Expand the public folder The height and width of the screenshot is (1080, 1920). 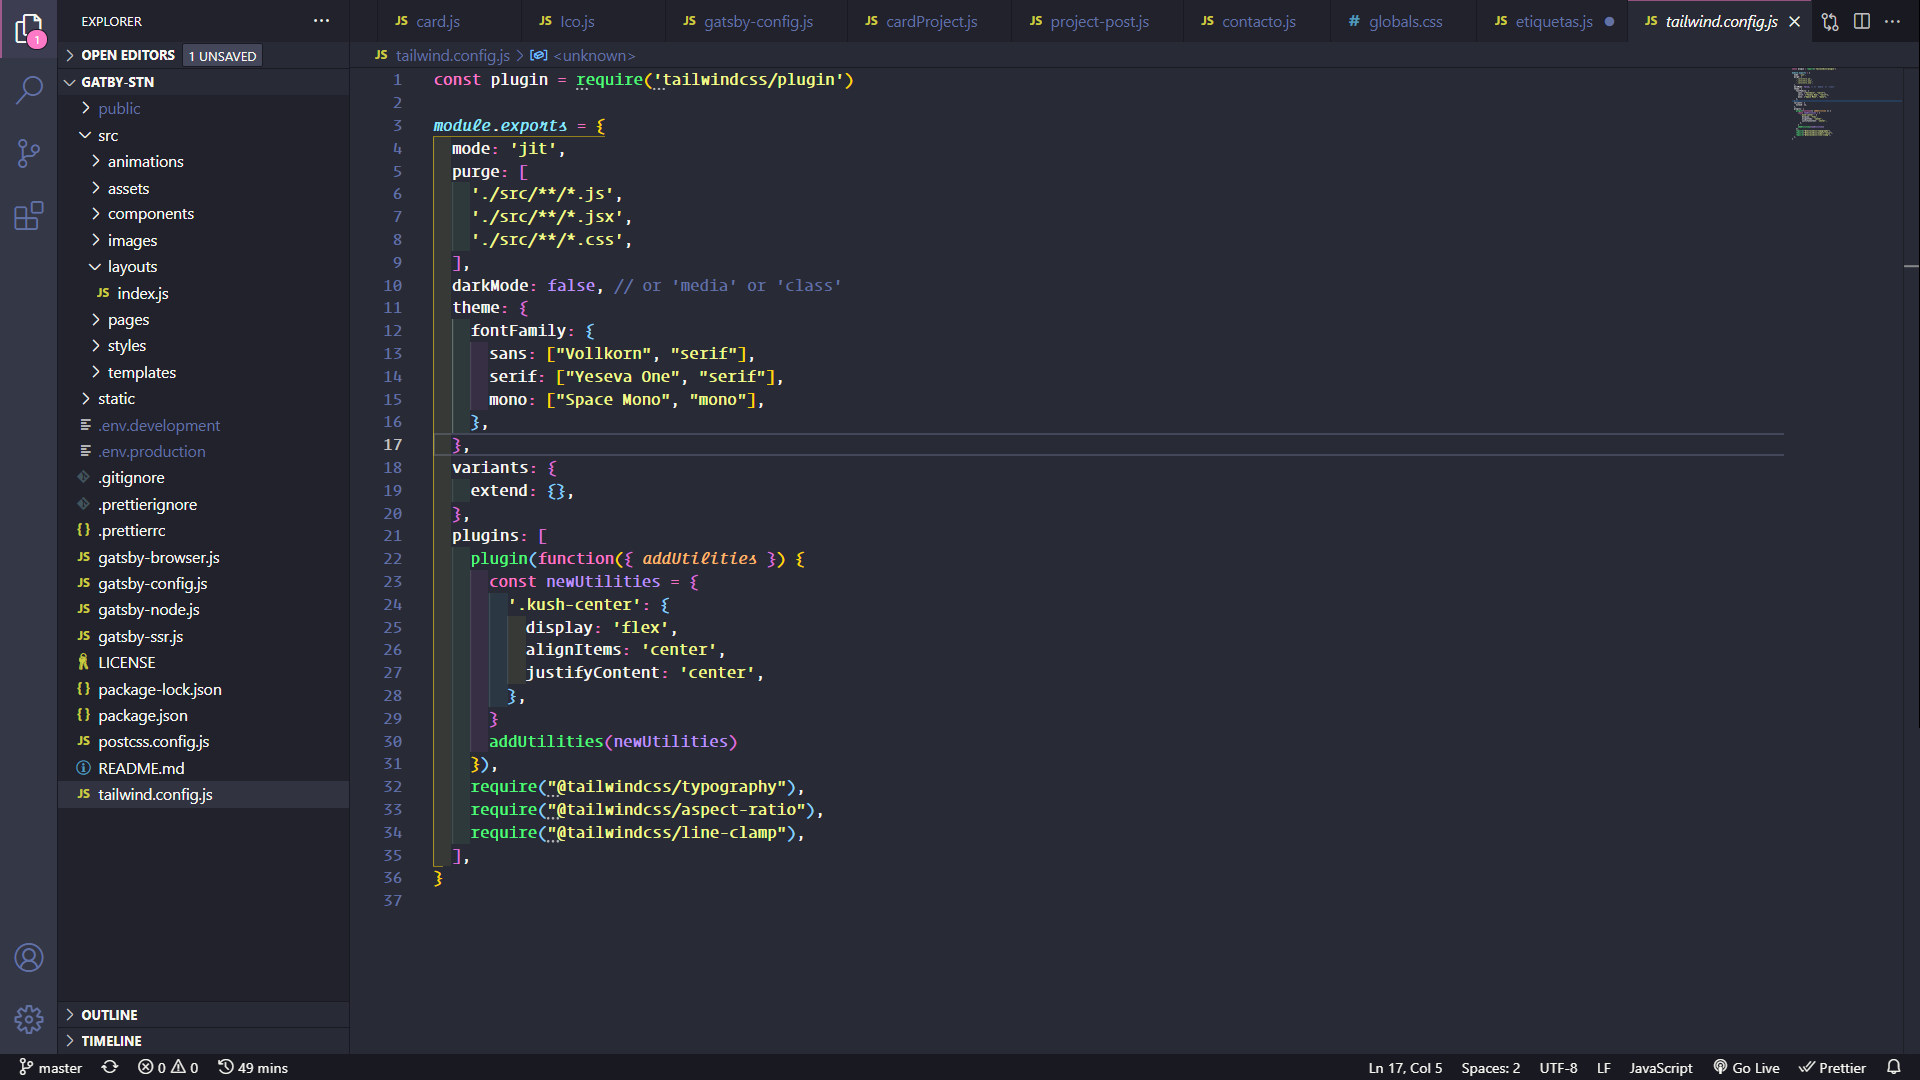pos(203,108)
